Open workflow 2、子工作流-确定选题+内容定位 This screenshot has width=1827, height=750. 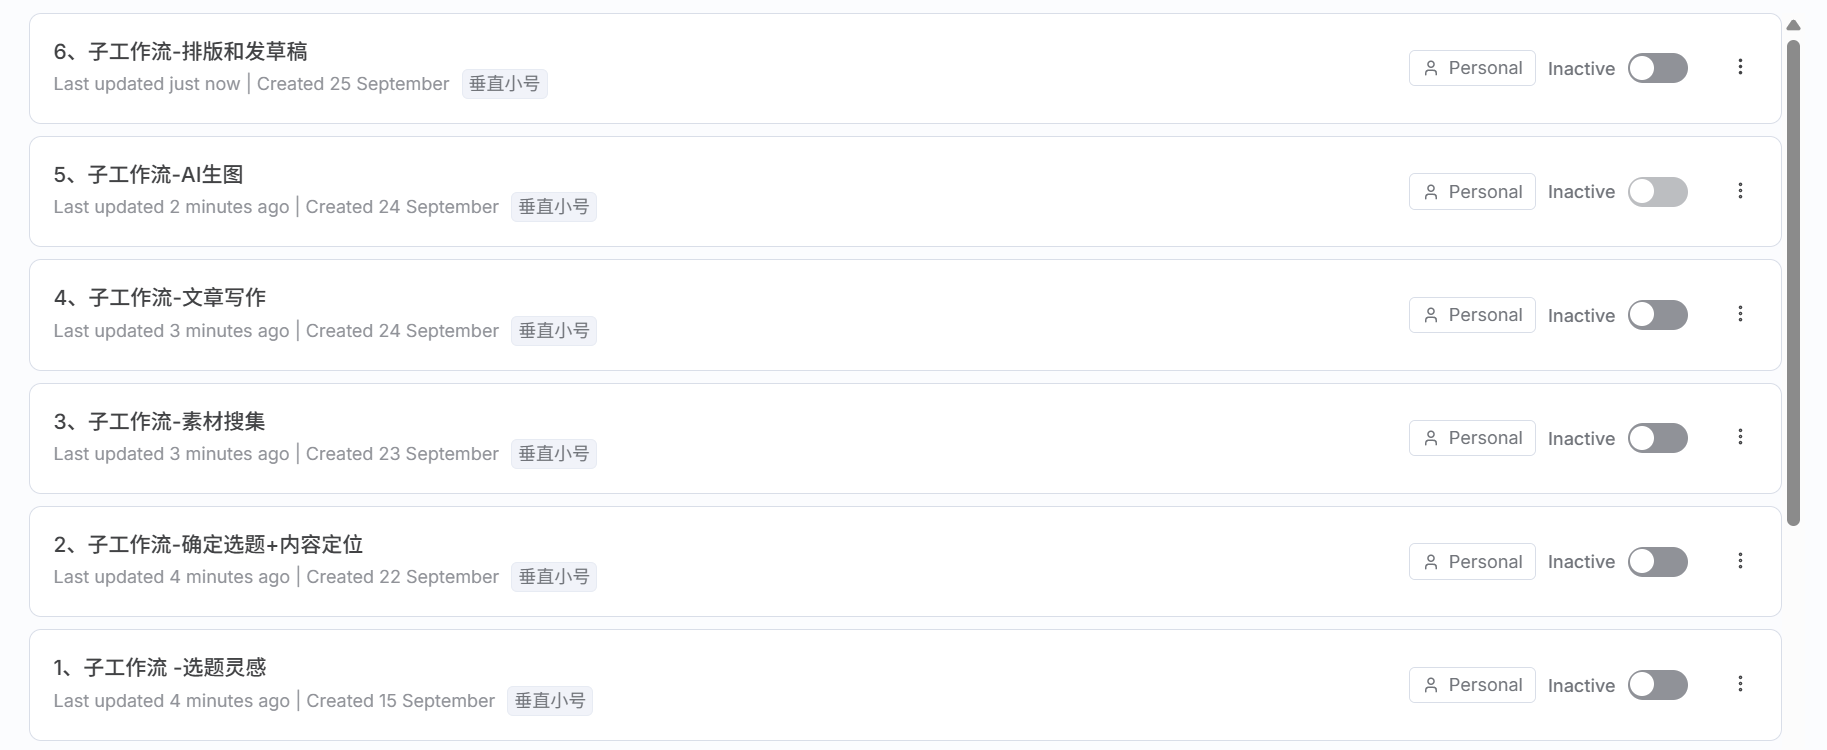click(208, 545)
